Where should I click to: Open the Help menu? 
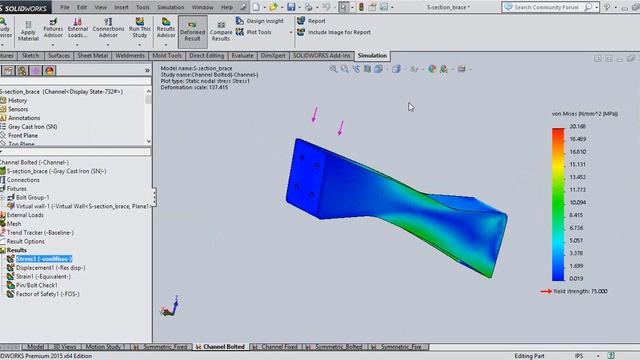pos(227,7)
